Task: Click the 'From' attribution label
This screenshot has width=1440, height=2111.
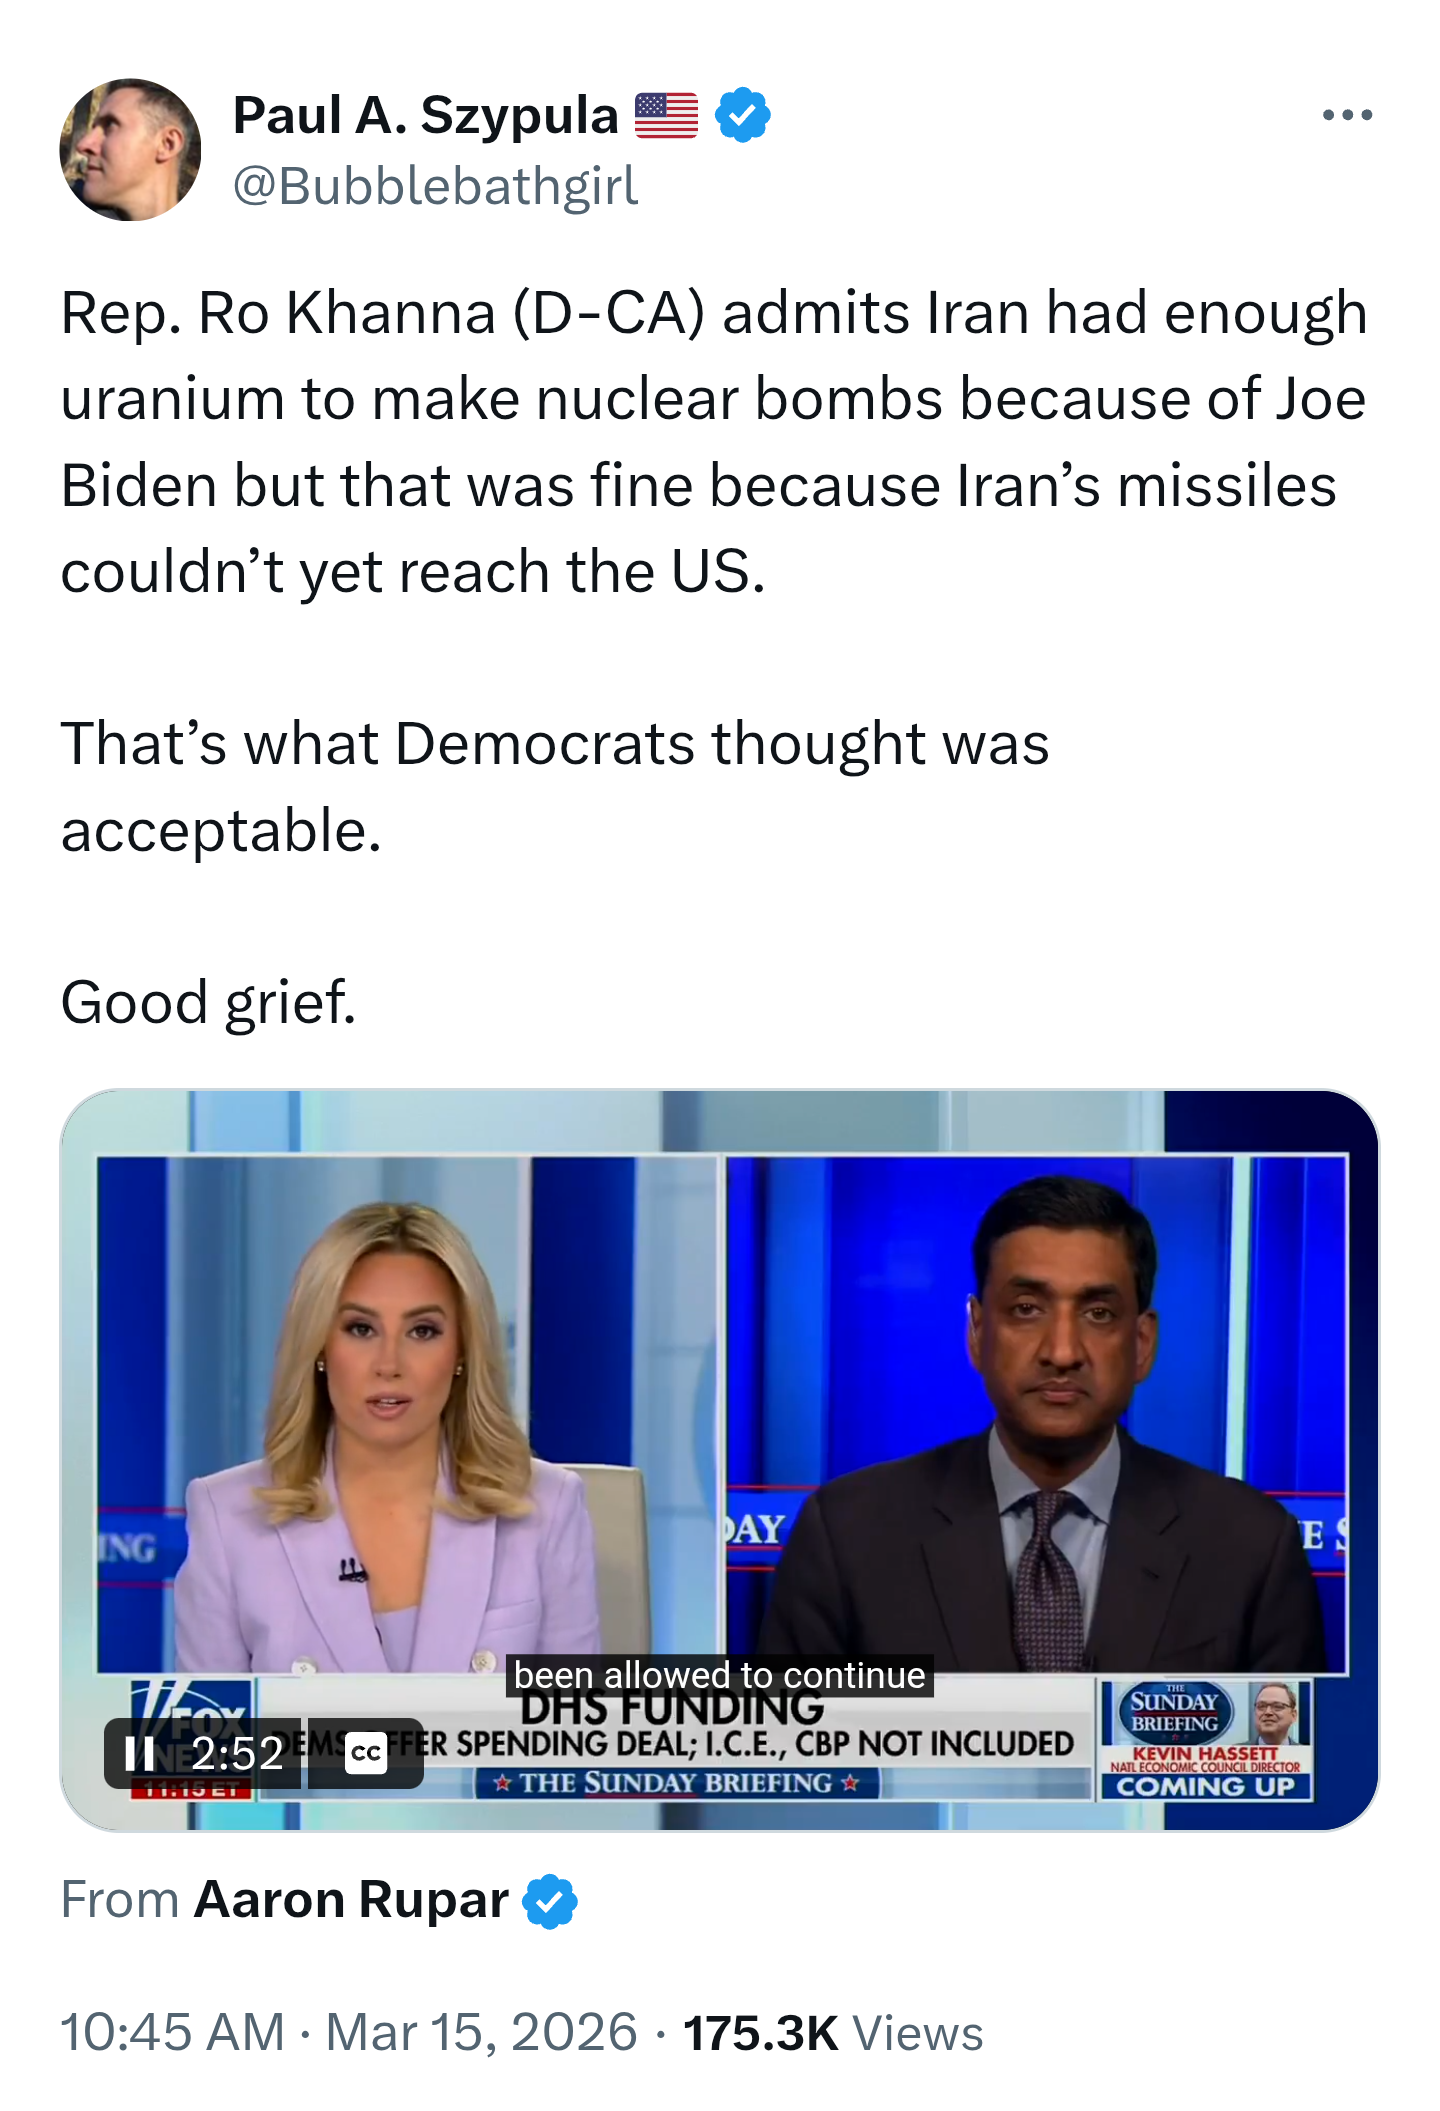Action: coord(120,1900)
